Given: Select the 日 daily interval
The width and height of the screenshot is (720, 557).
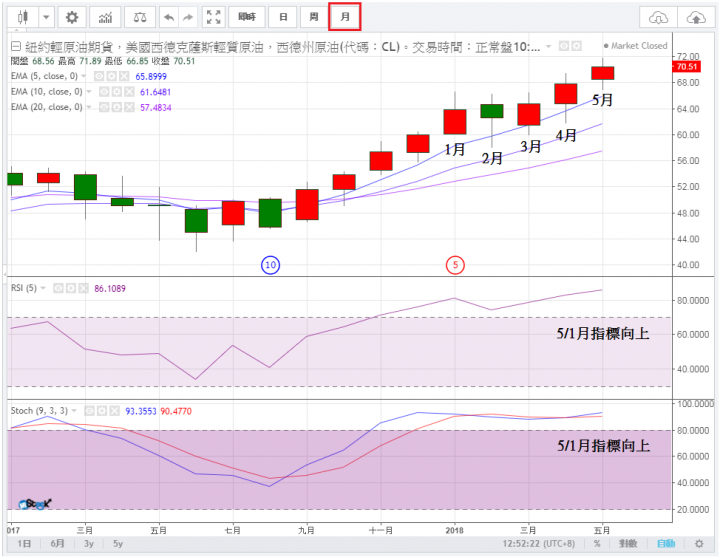Looking at the screenshot, I should (x=283, y=17).
